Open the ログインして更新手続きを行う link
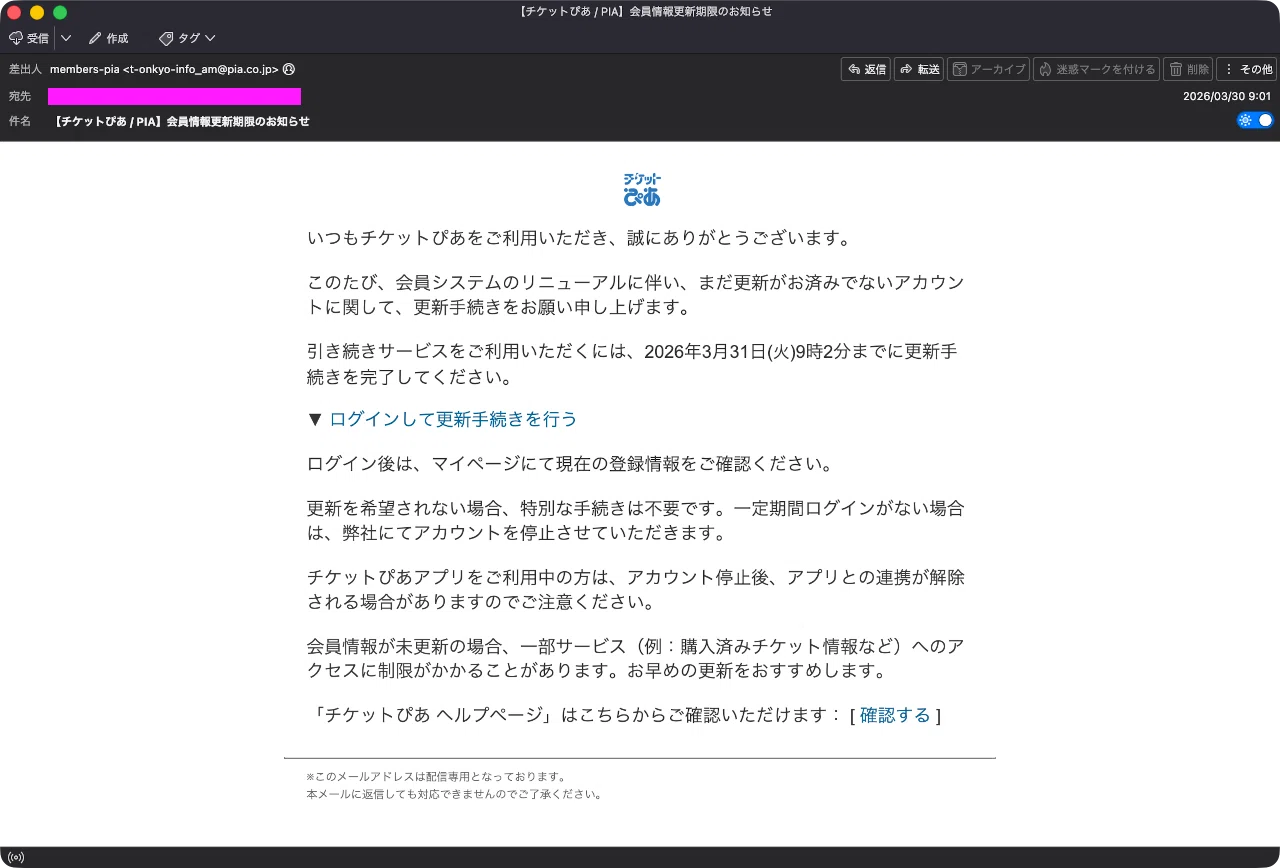 (x=453, y=419)
